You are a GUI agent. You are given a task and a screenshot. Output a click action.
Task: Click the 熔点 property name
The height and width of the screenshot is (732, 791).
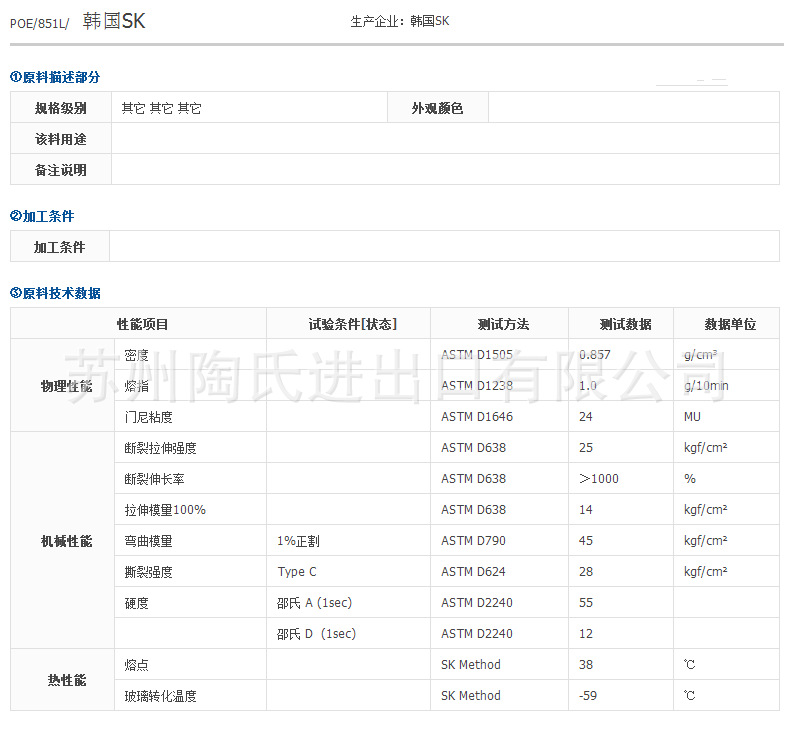(x=136, y=664)
